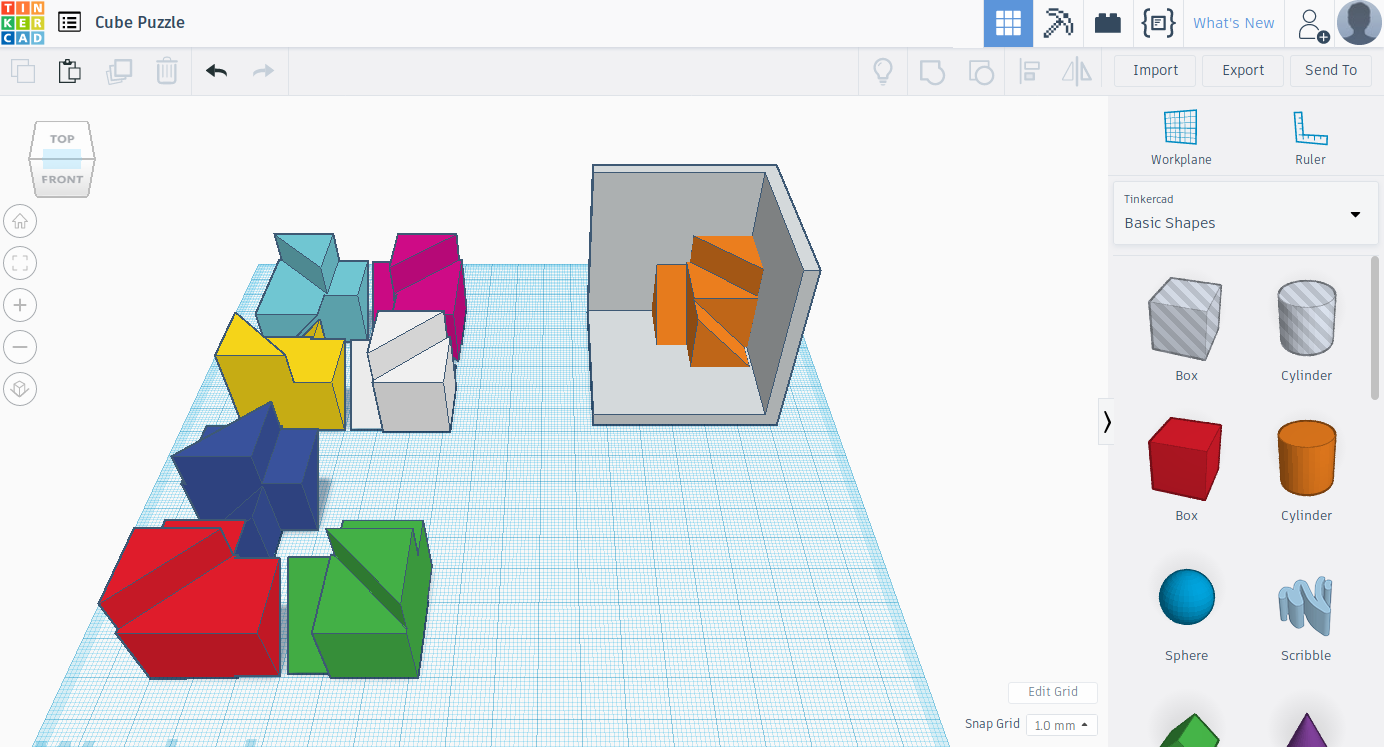1384x747 pixels.
Task: Activate the Ruler tool
Action: 1310,137
